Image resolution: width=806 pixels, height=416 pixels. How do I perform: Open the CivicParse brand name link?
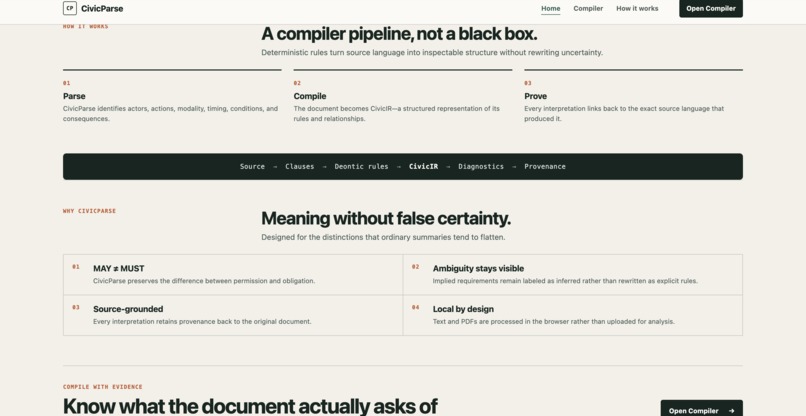[102, 8]
